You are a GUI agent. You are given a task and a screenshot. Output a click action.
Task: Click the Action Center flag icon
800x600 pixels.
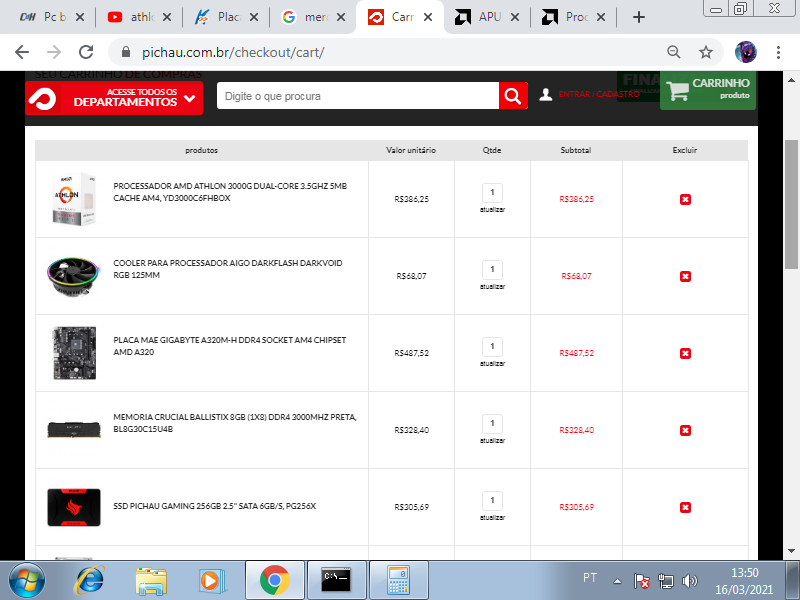click(641, 581)
